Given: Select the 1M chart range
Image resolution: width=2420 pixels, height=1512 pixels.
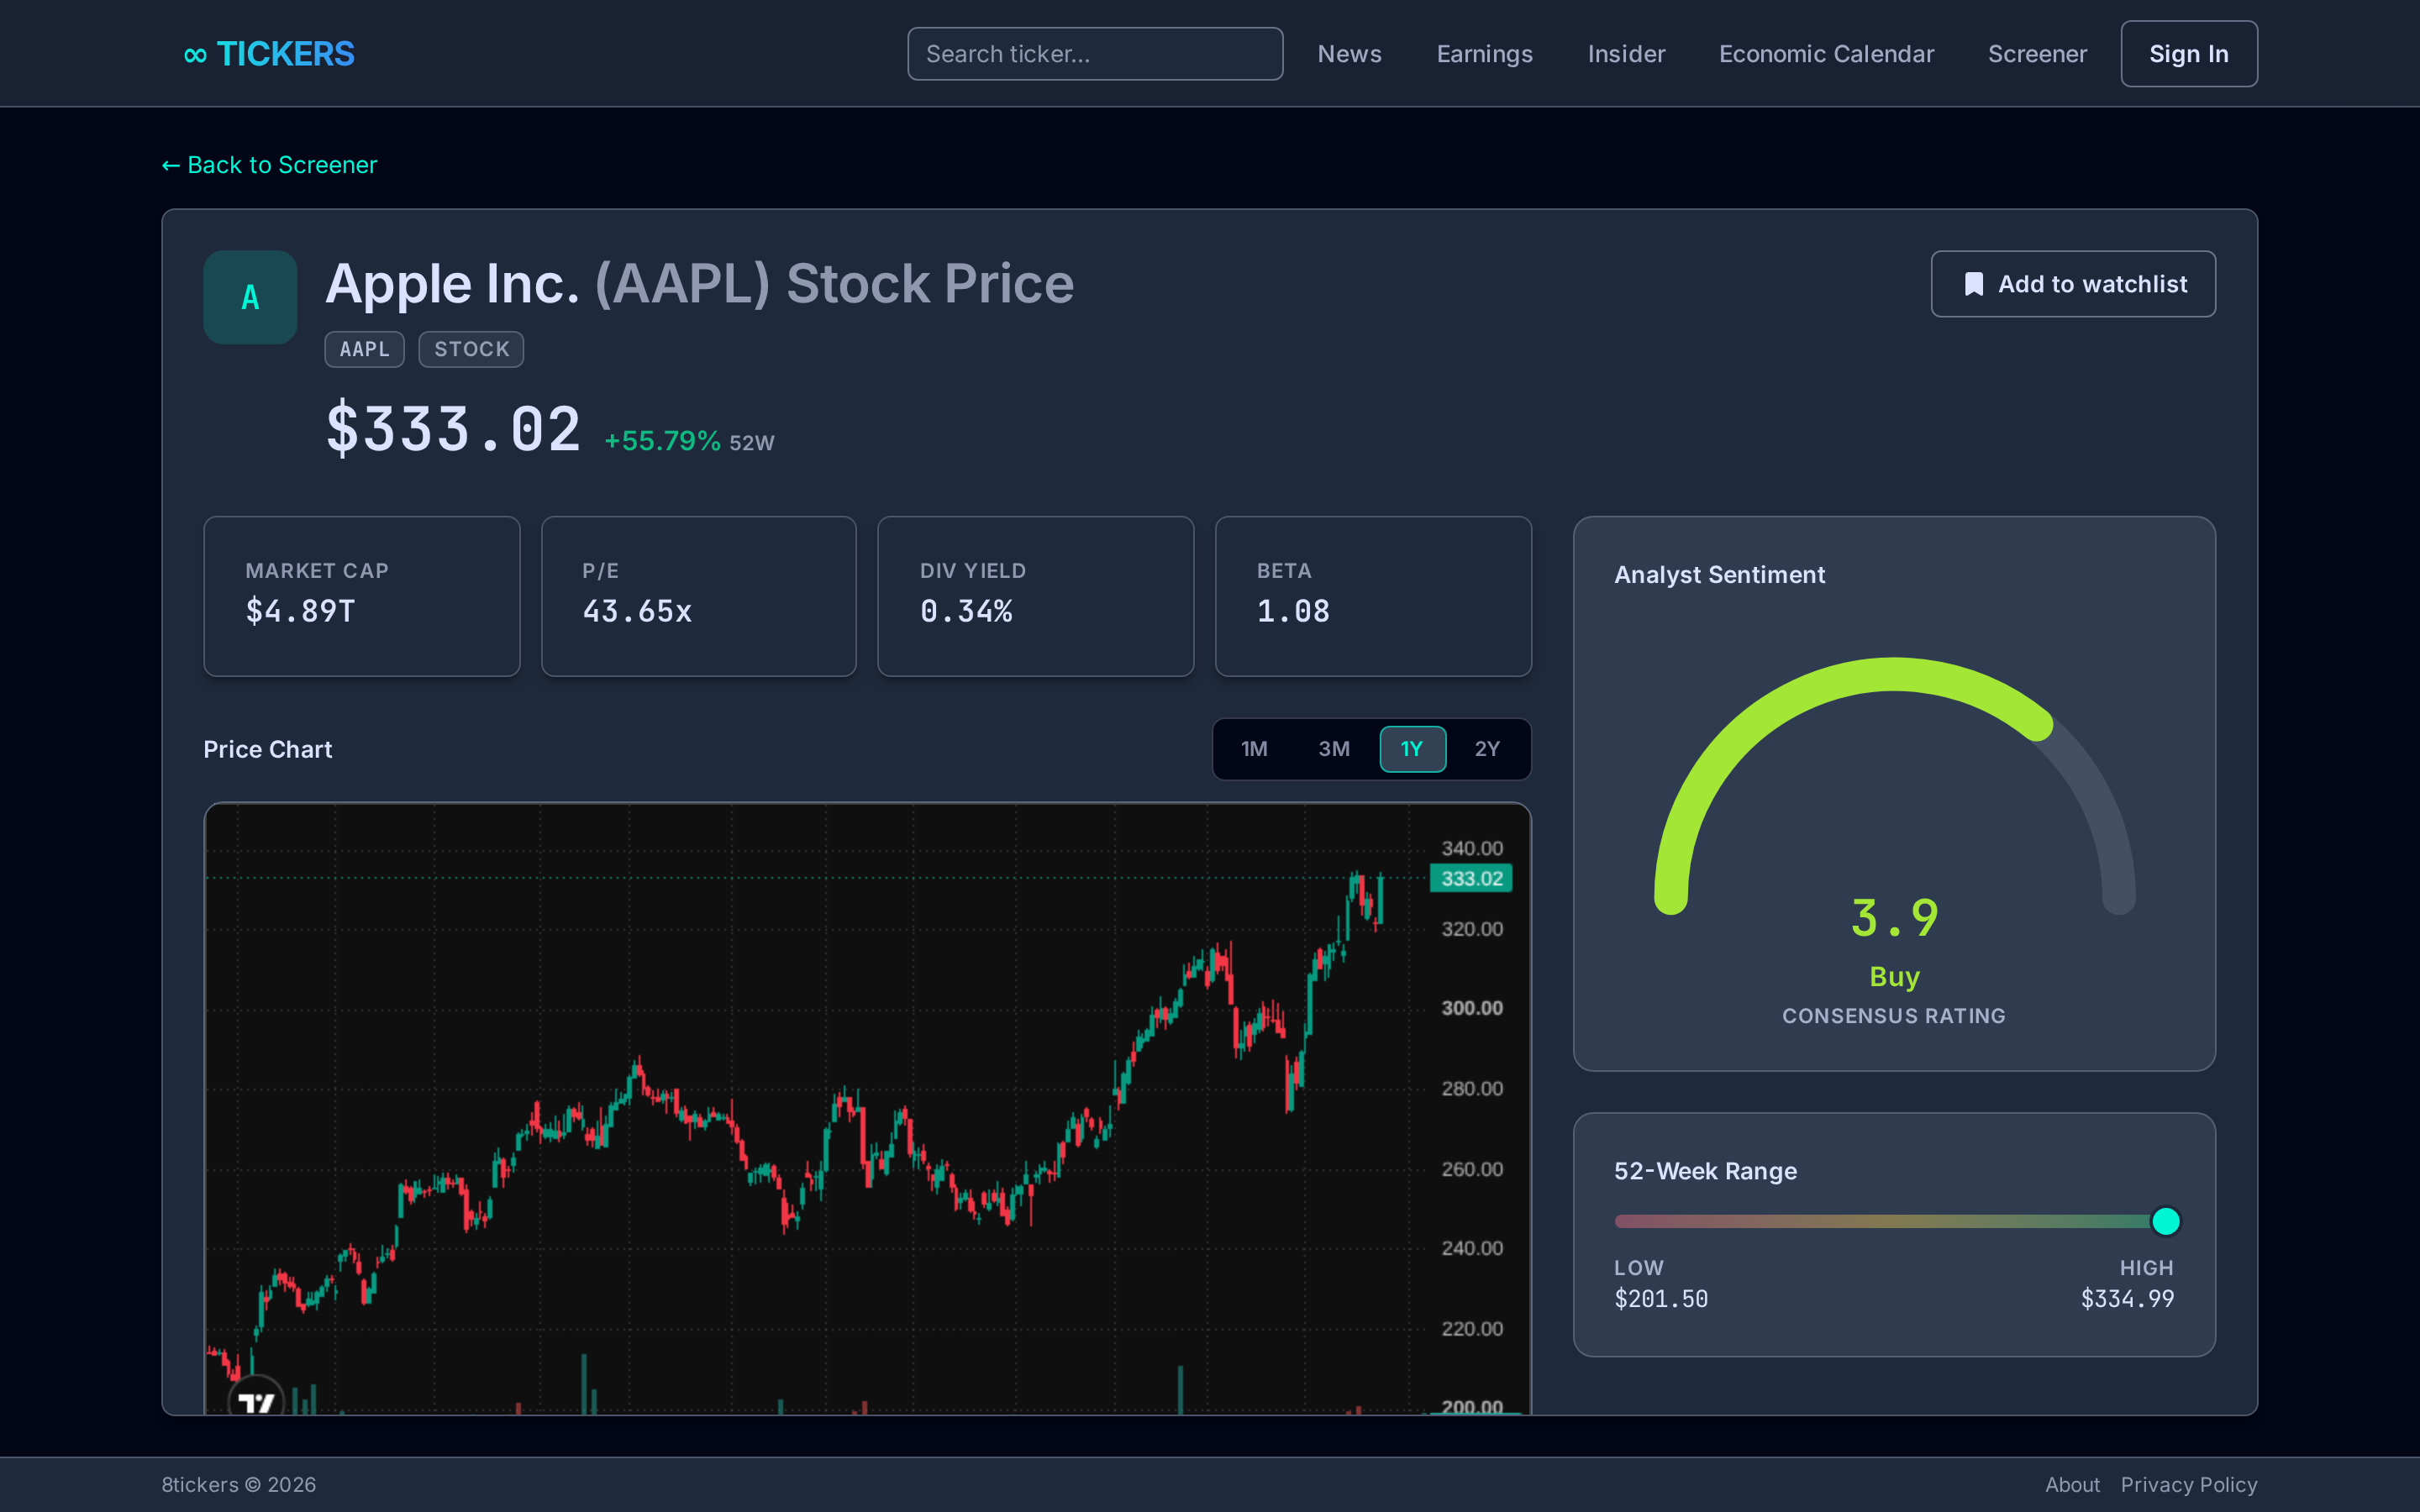Looking at the screenshot, I should pyautogui.click(x=1254, y=749).
